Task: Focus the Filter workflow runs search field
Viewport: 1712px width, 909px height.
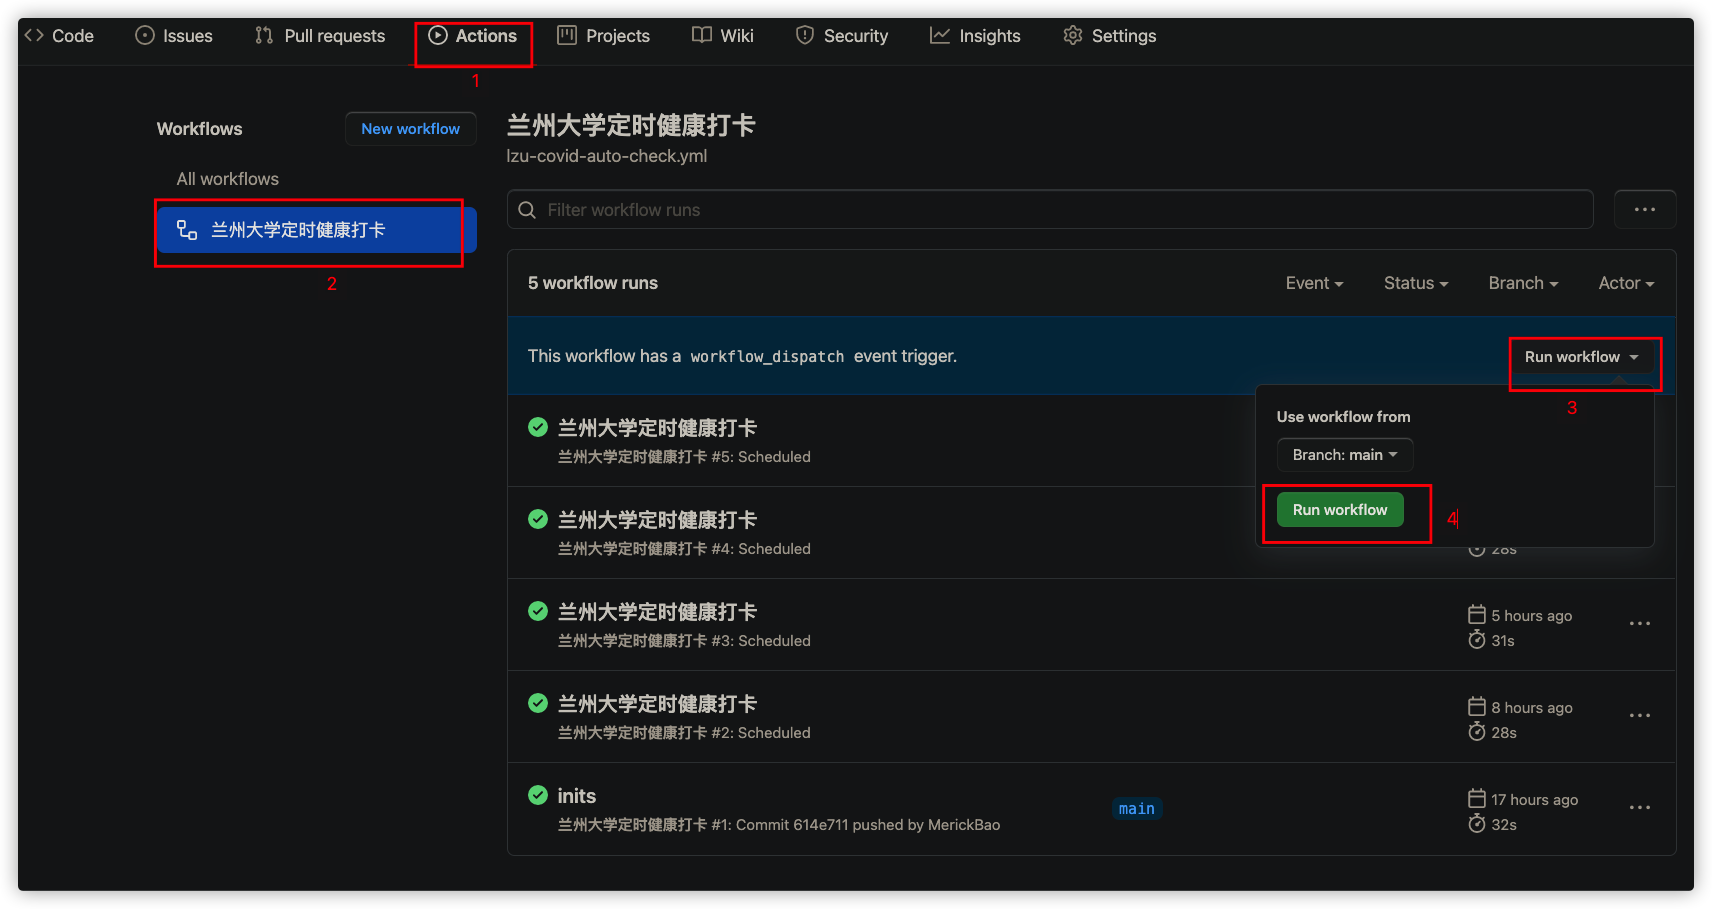Action: (x=1050, y=210)
